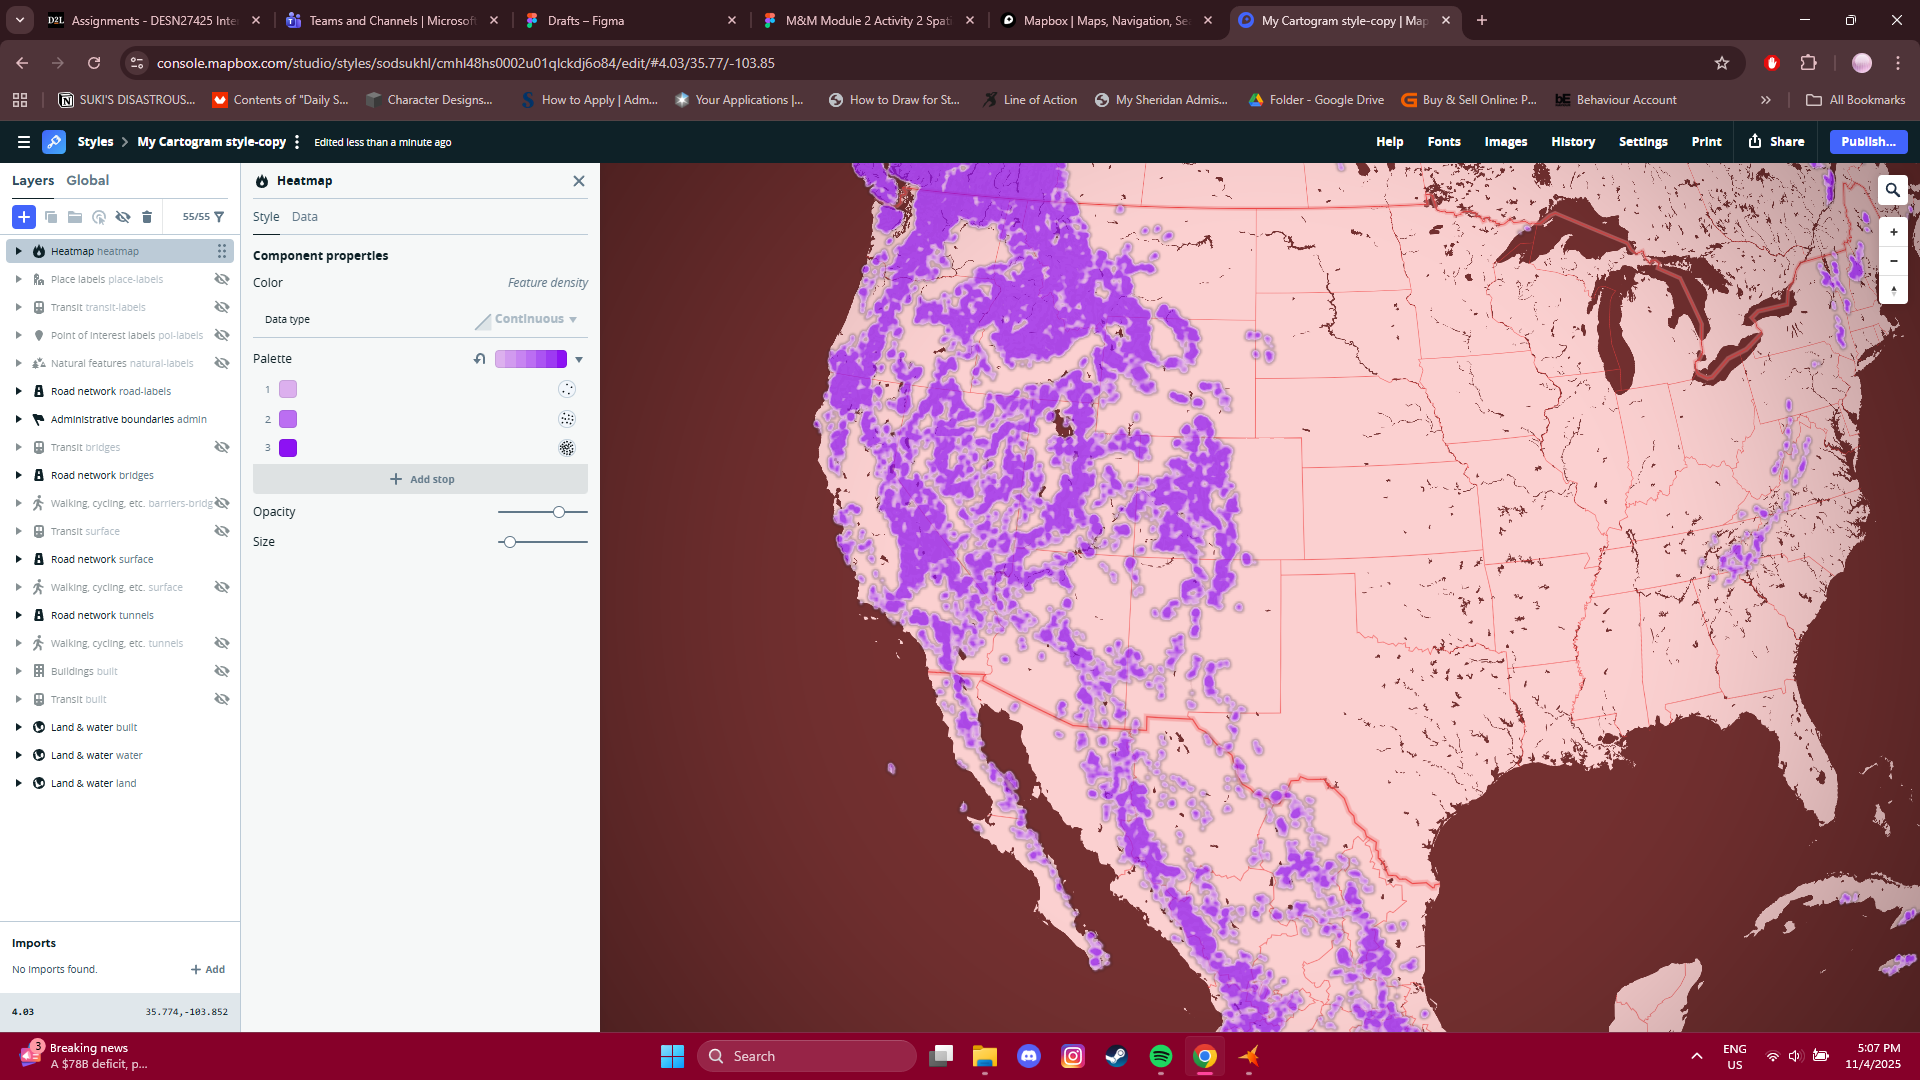Image resolution: width=1920 pixels, height=1080 pixels.
Task: Click the duplicate layer icon
Action: 51,217
